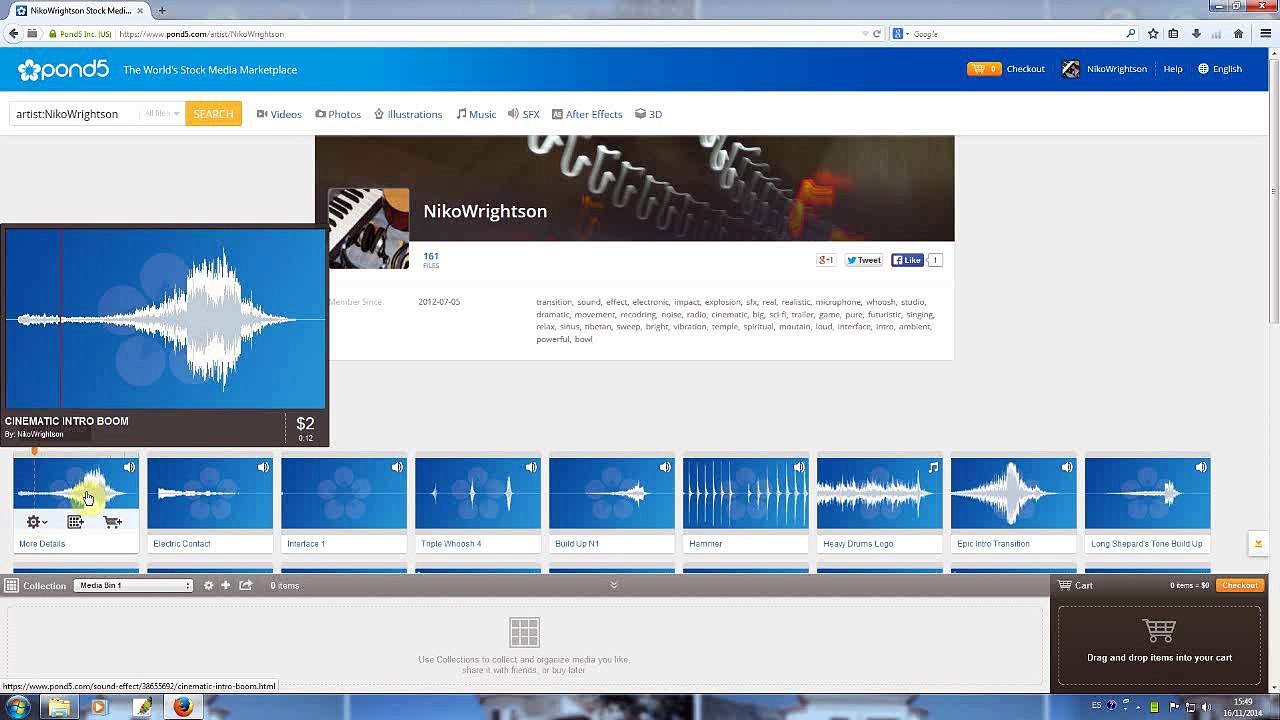
Task: Add hovered sound to collection via grid-plus icon
Action: point(75,522)
